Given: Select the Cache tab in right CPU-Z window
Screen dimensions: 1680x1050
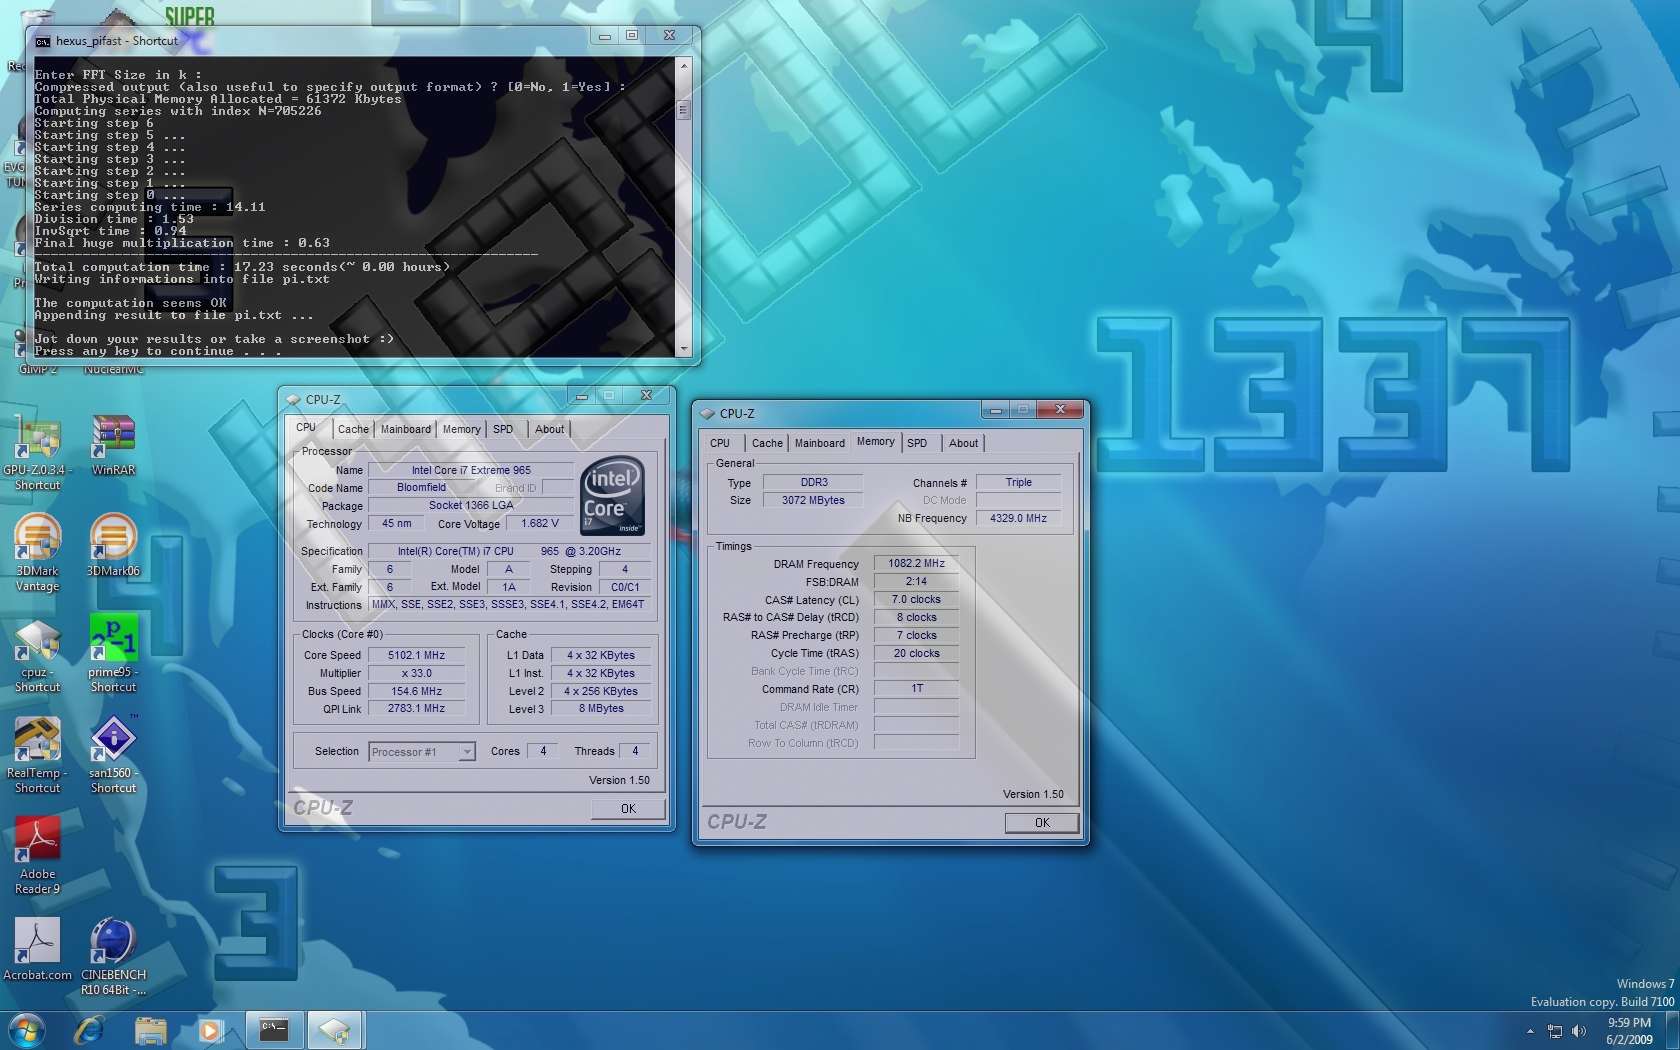Looking at the screenshot, I should pyautogui.click(x=768, y=443).
